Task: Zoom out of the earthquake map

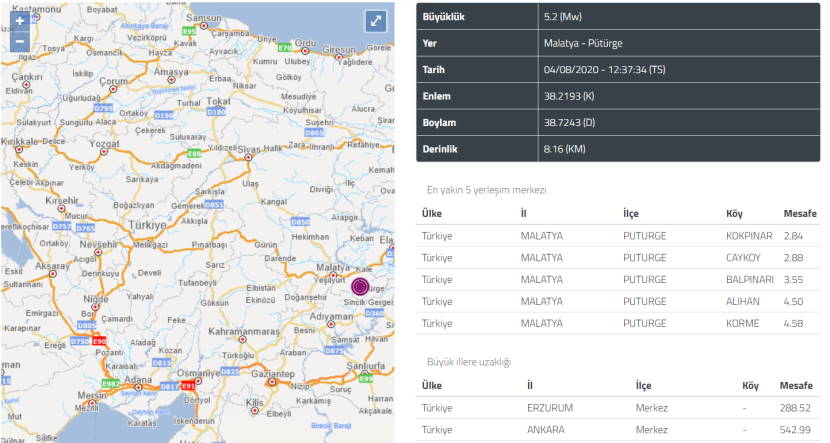Action: pos(20,42)
